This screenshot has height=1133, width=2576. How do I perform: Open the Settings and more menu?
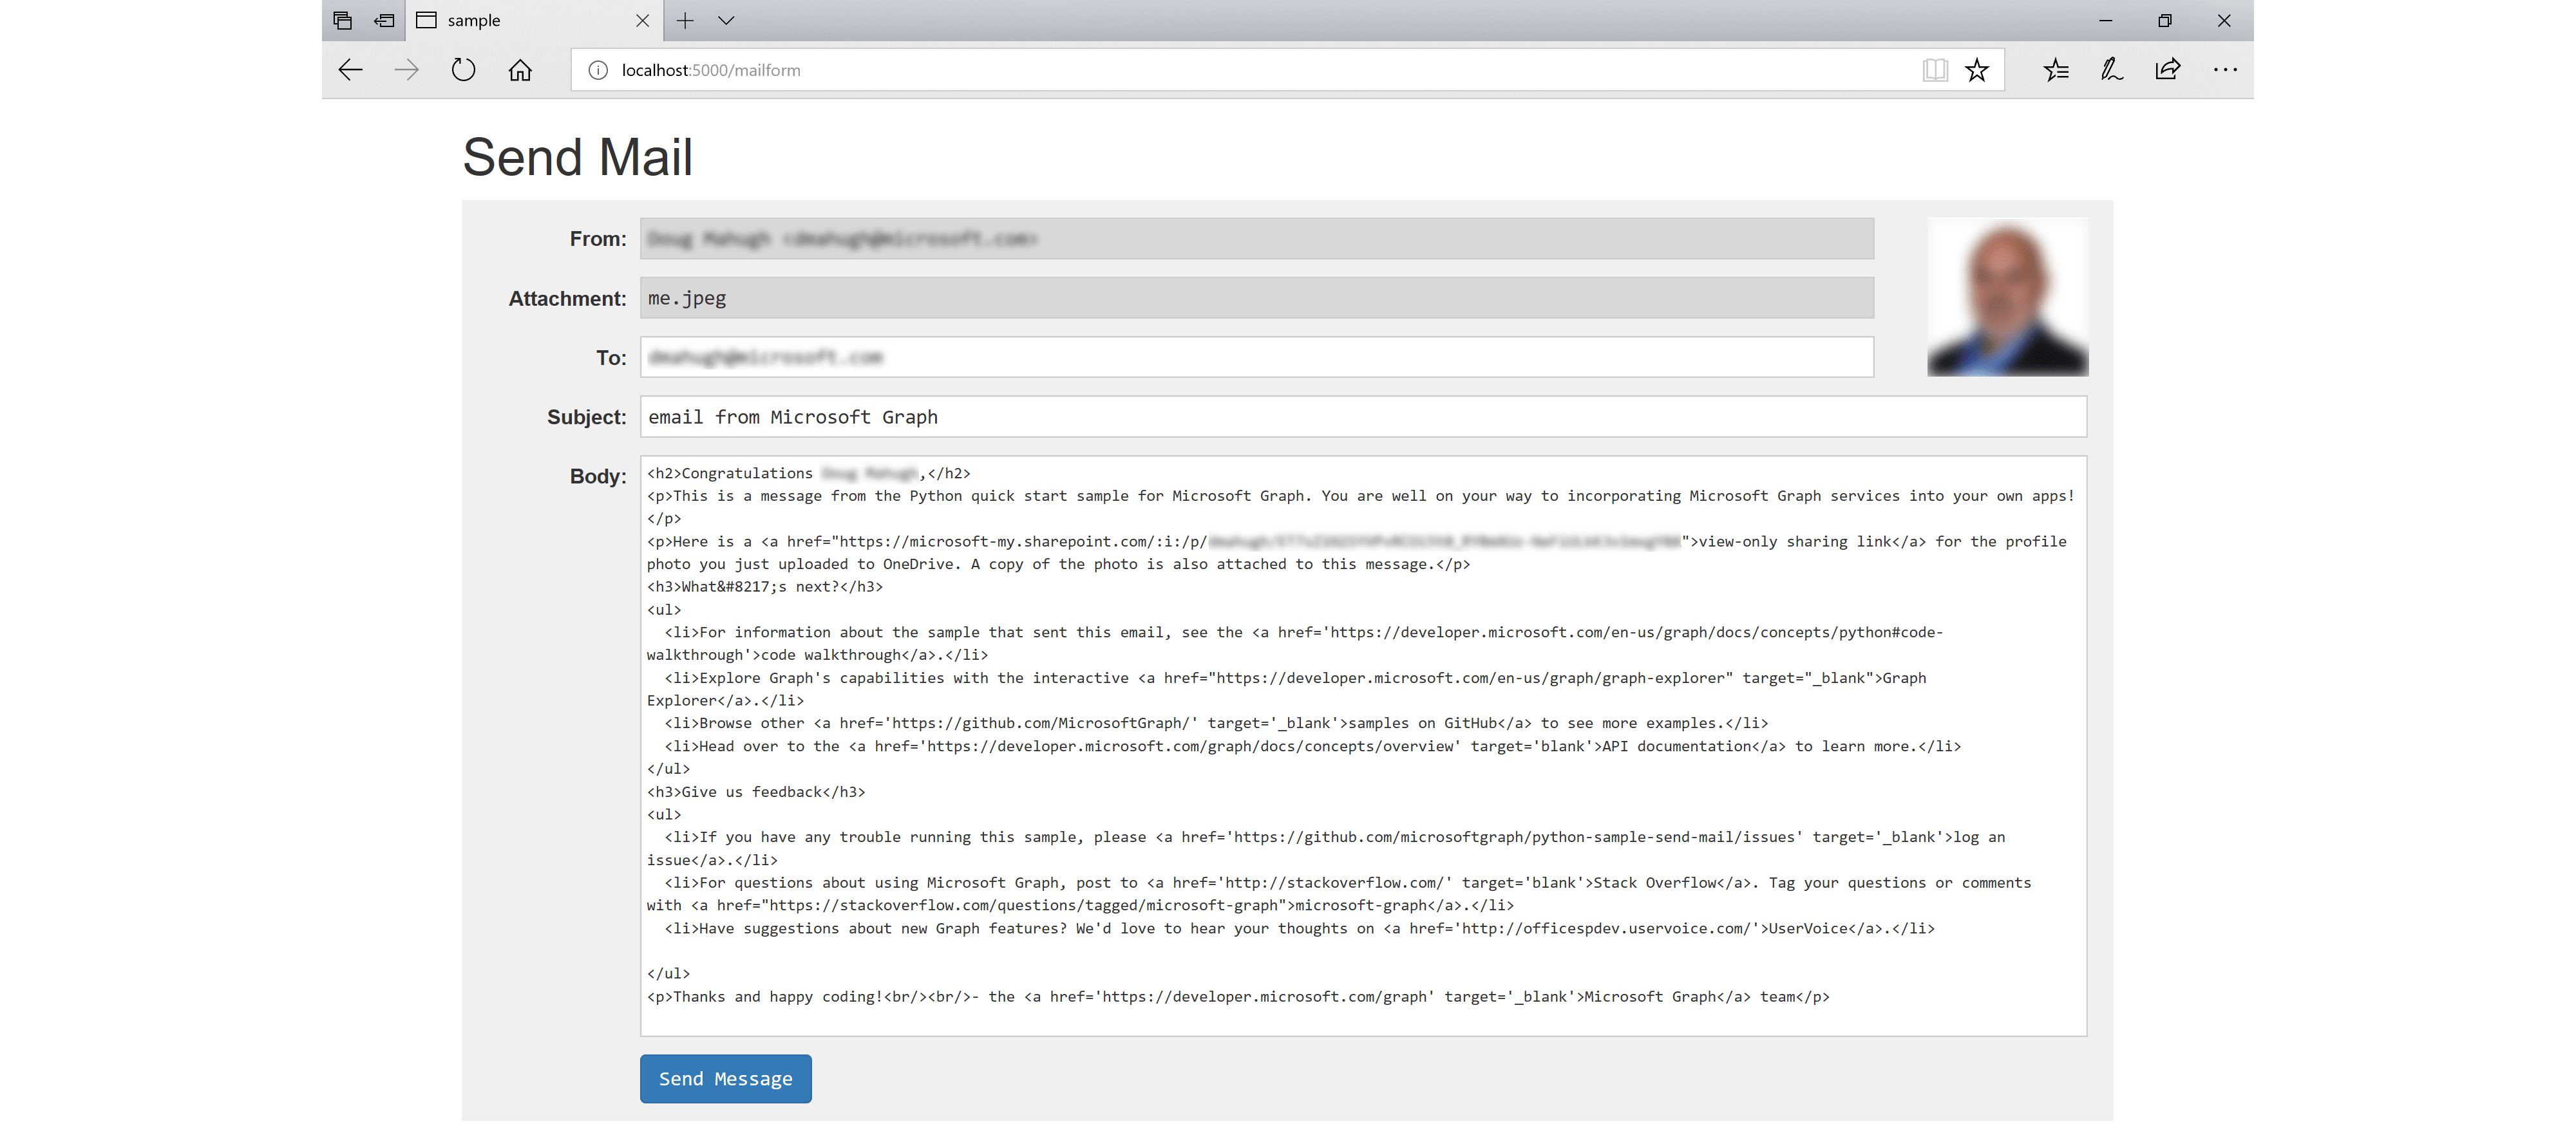tap(2224, 69)
